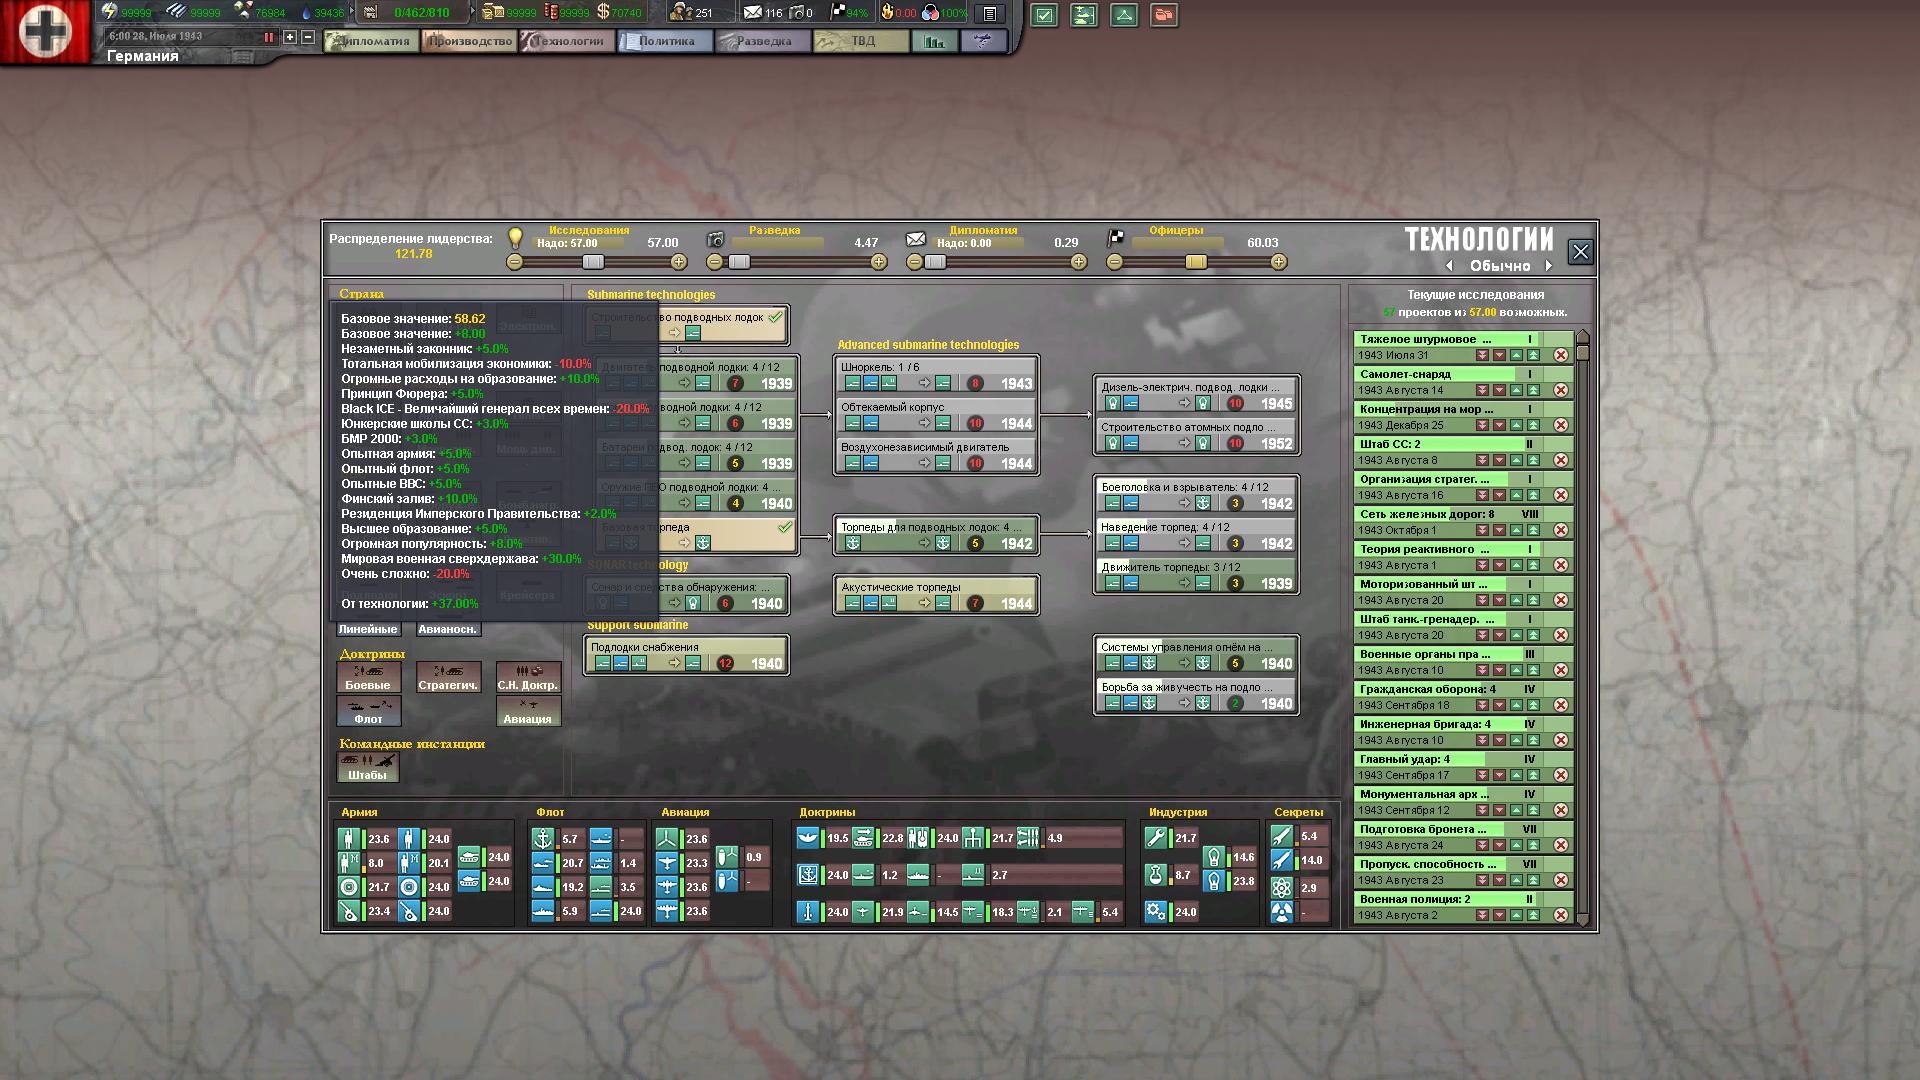Start researching Шноркель technology
Screen dimensions: 1920x1080
[936, 375]
